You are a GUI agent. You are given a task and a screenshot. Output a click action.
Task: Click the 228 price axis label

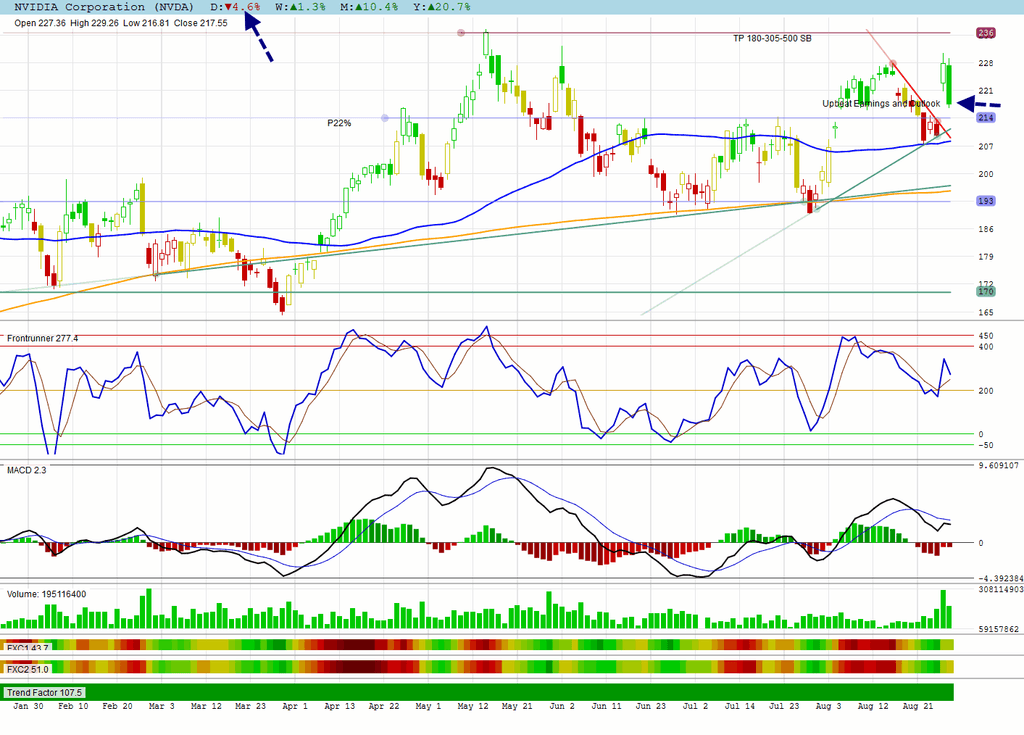pyautogui.click(x=985, y=63)
